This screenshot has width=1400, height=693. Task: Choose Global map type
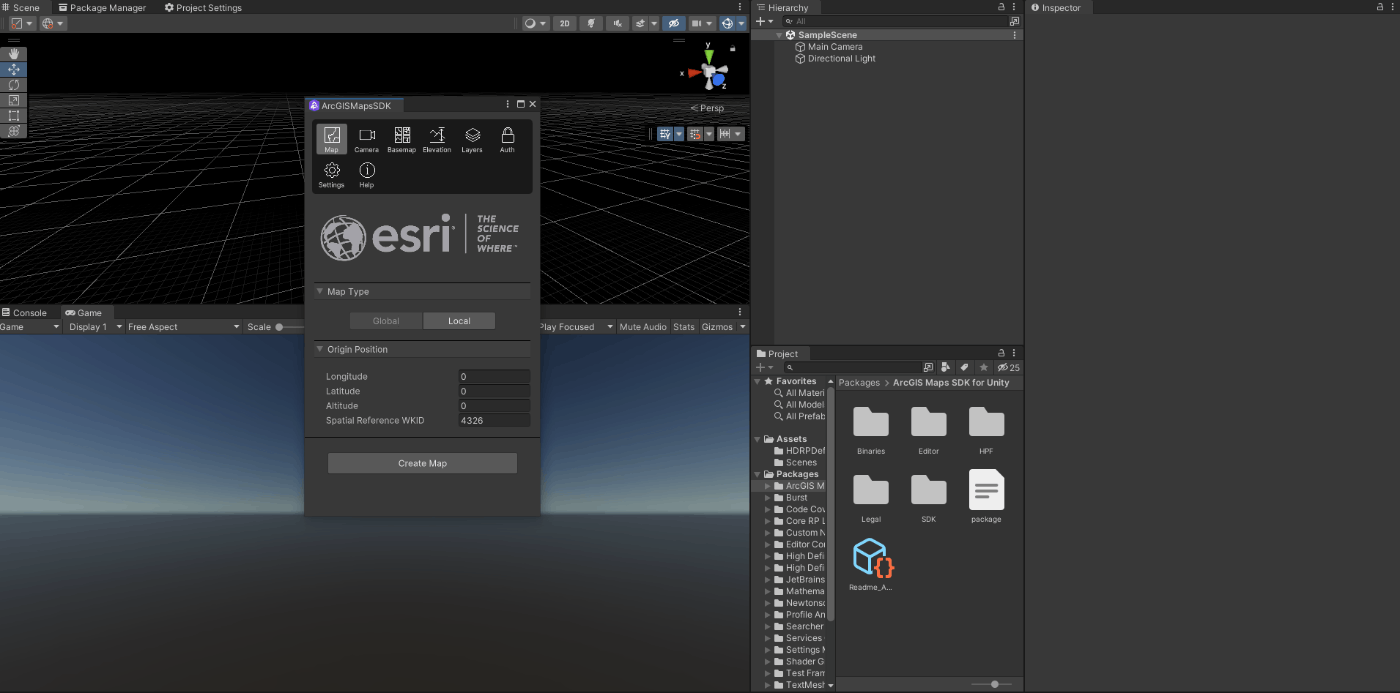click(386, 321)
